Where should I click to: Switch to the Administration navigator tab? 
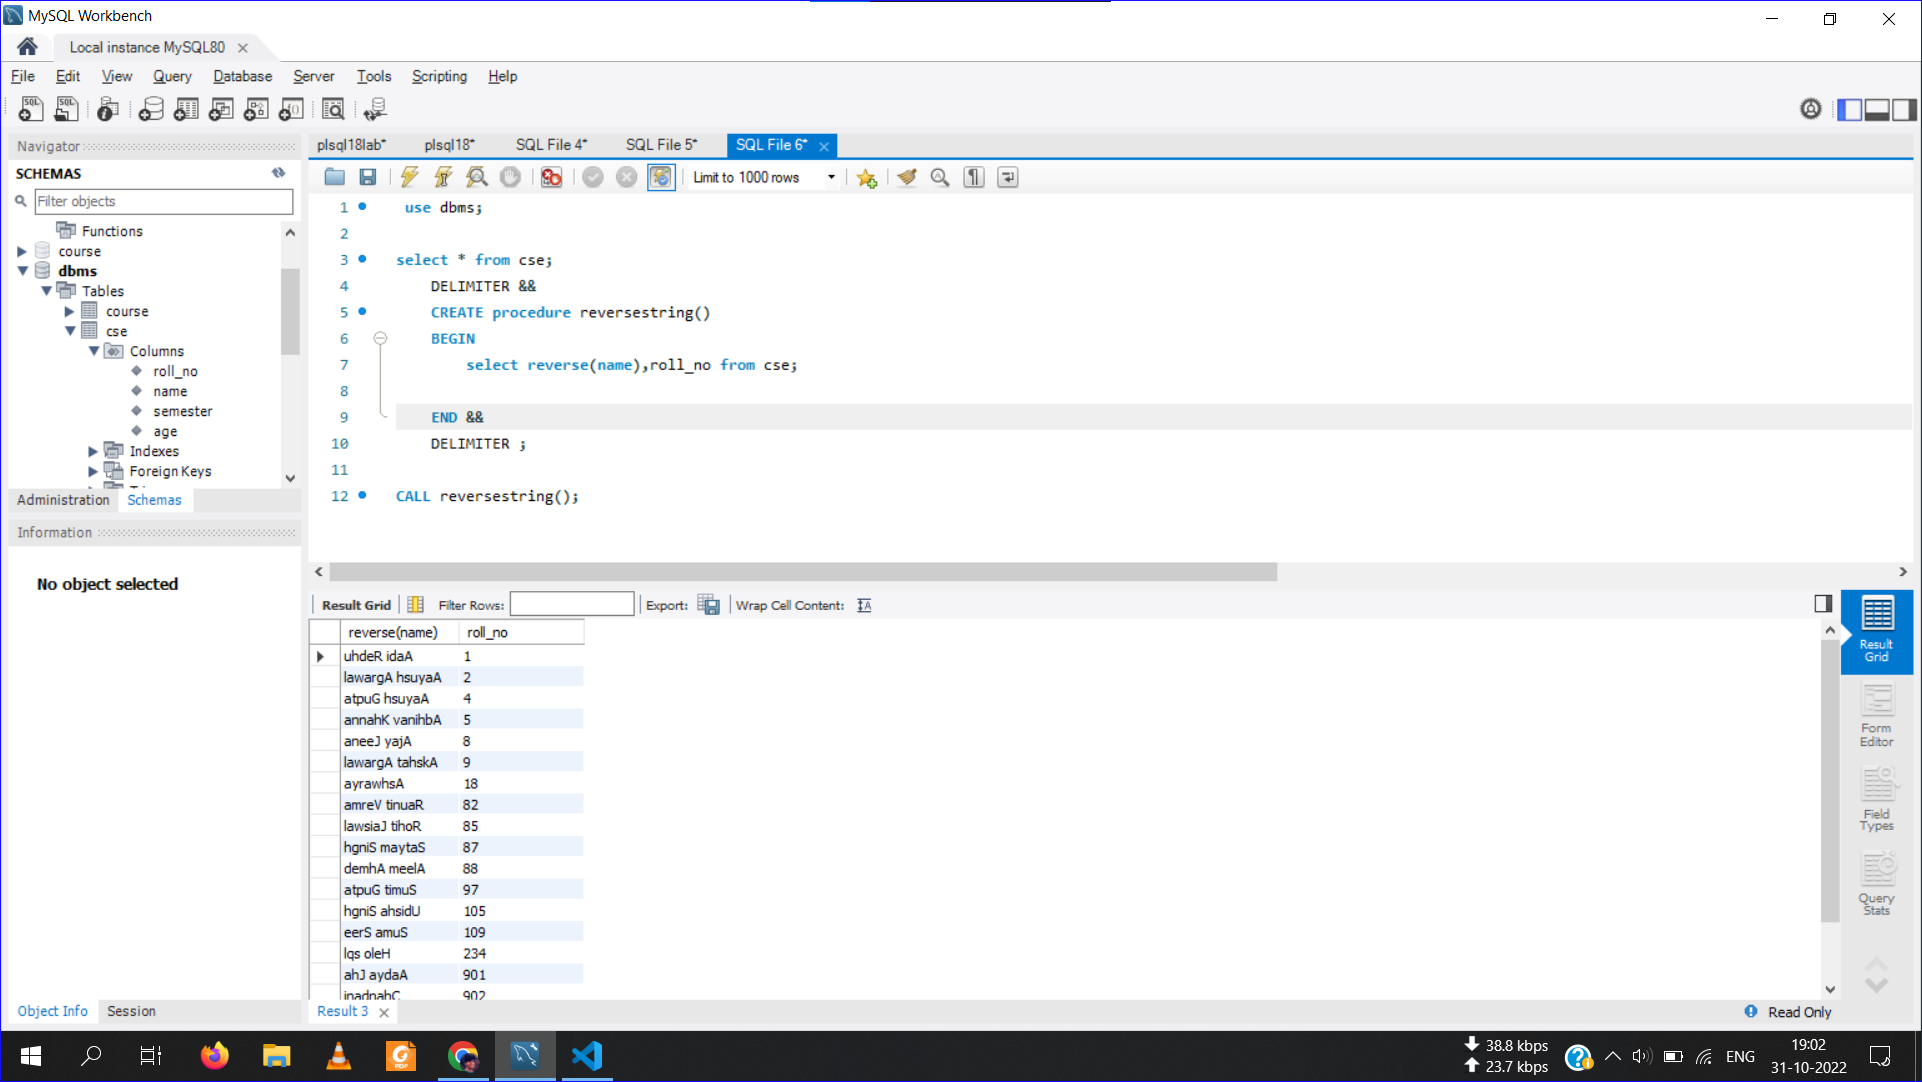click(63, 500)
